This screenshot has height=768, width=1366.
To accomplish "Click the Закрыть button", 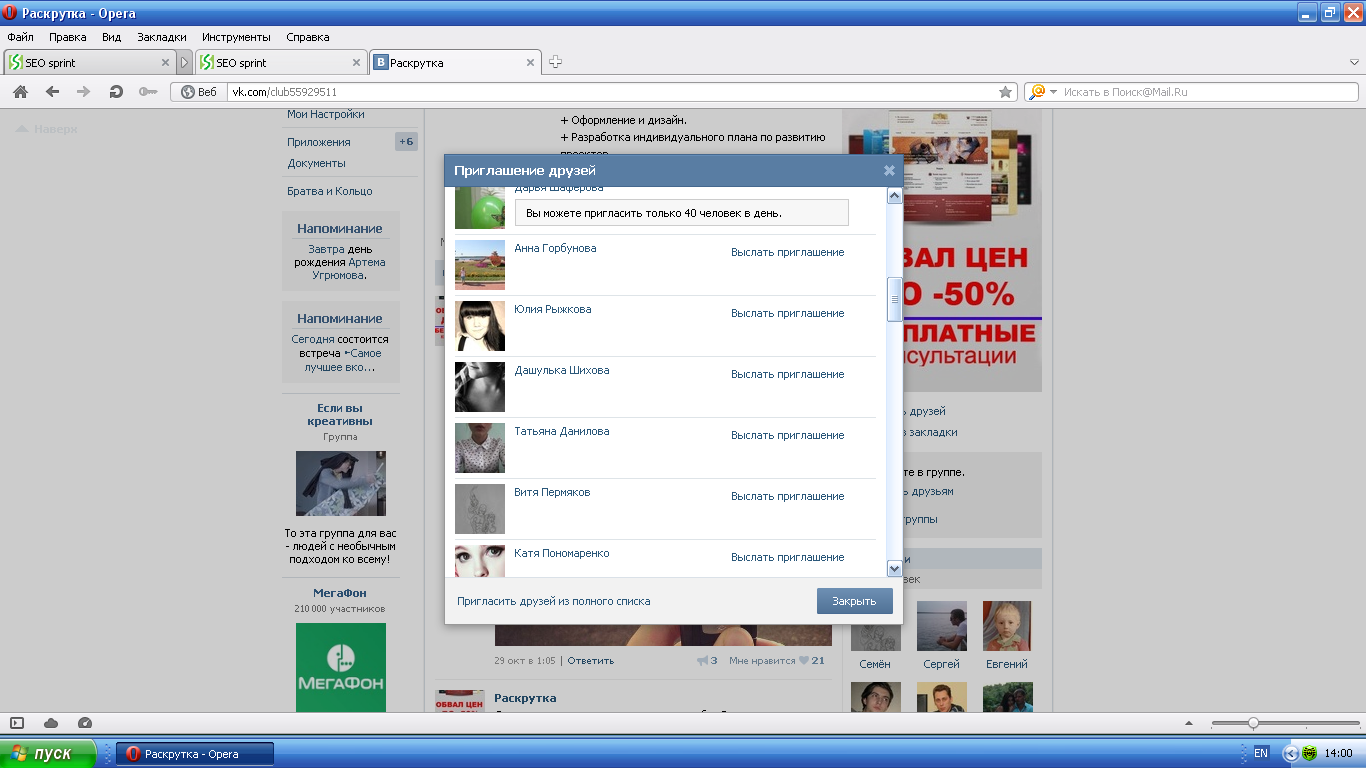I will [854, 601].
